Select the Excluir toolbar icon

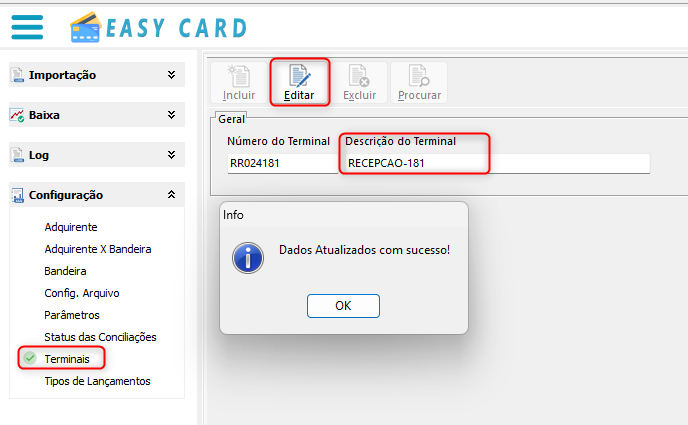[x=359, y=76]
